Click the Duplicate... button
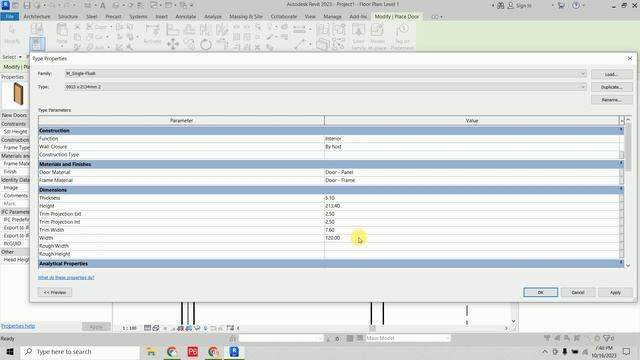Viewport: 640px width, 360px height. 611,87
